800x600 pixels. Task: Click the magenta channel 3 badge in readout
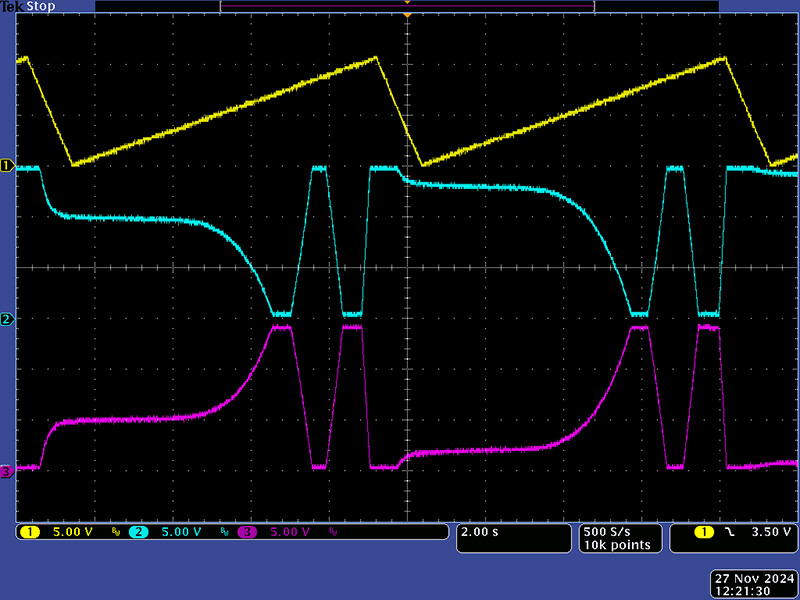[247, 532]
